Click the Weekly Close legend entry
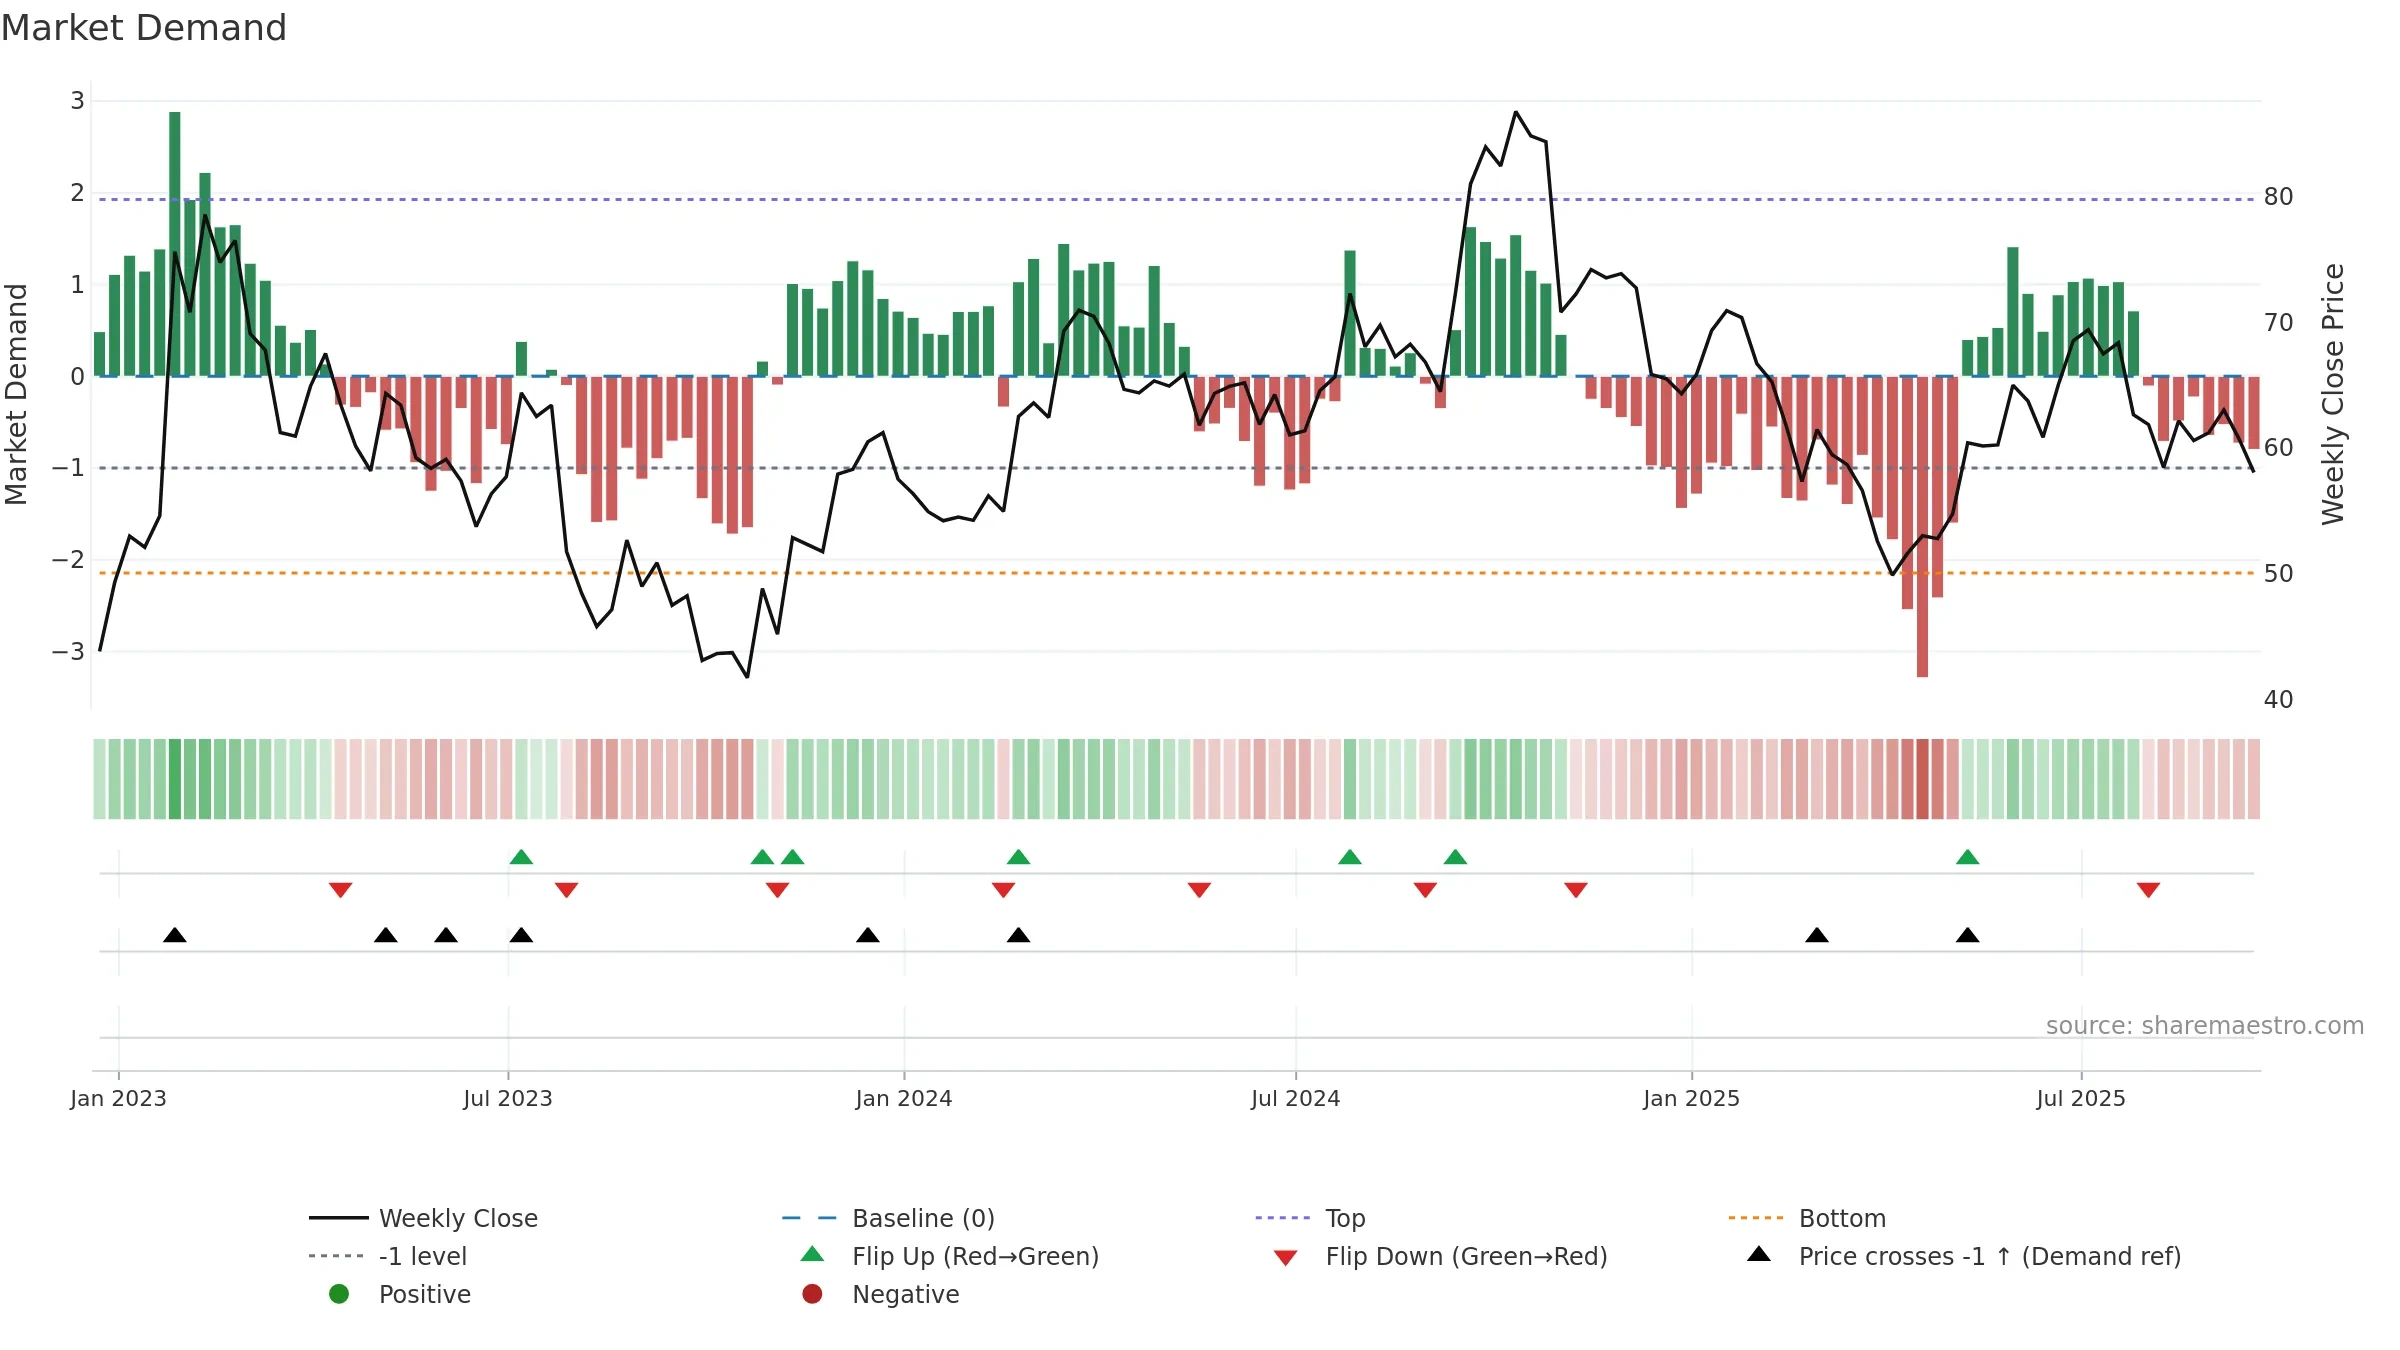Screen dimensions: 2400x1350 [423, 1218]
